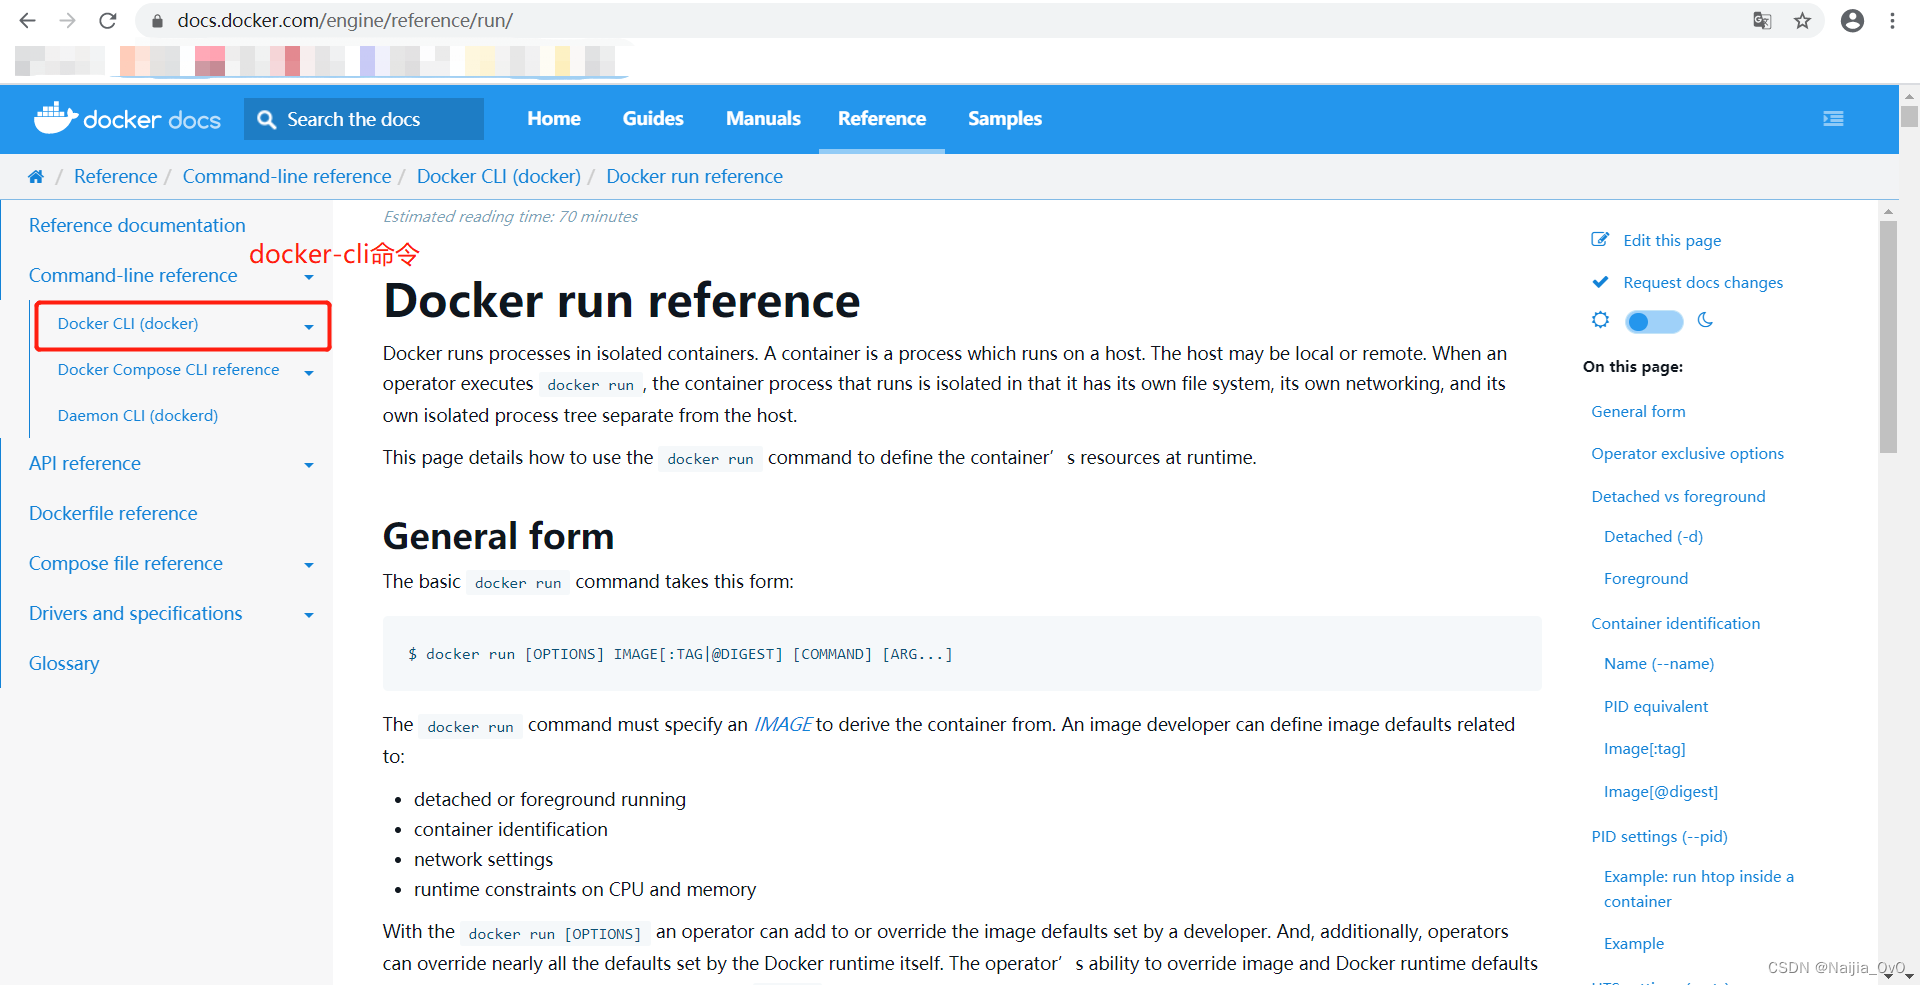Image resolution: width=1920 pixels, height=985 pixels.
Task: Expand the Docker CLI (docker) dropdown arrow
Action: click(309, 327)
